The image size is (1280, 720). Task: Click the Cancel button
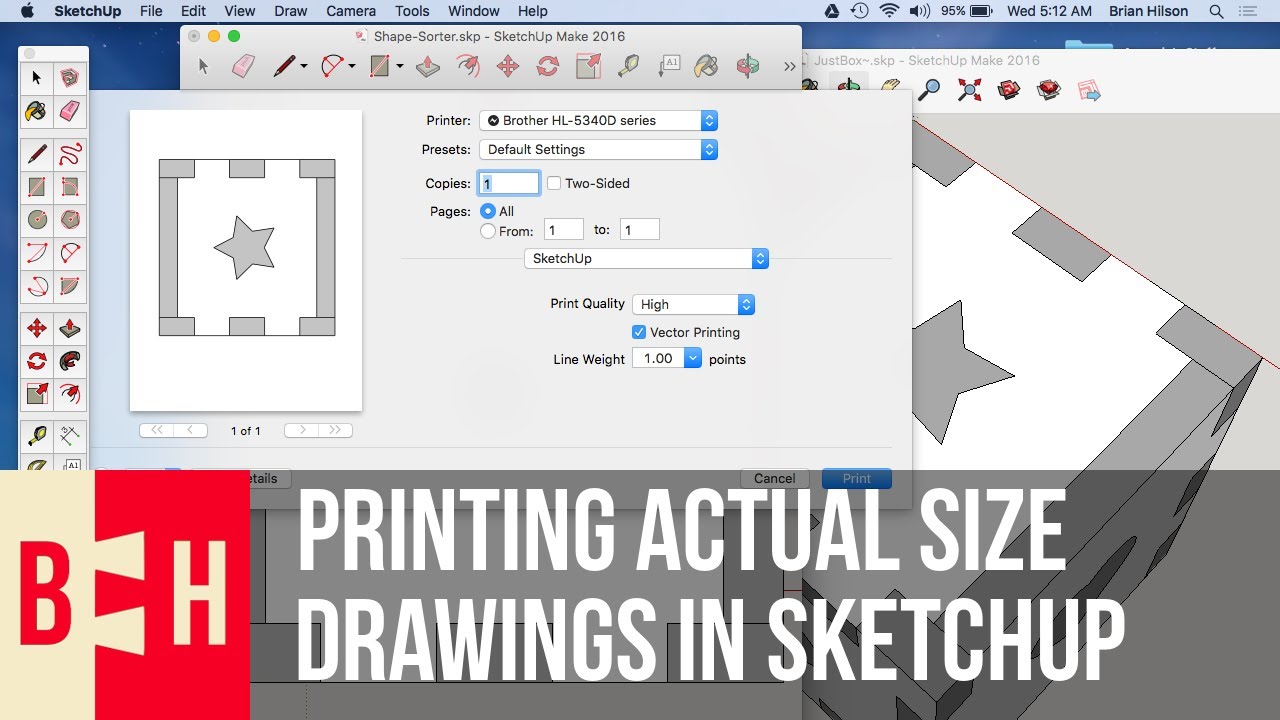coord(775,478)
